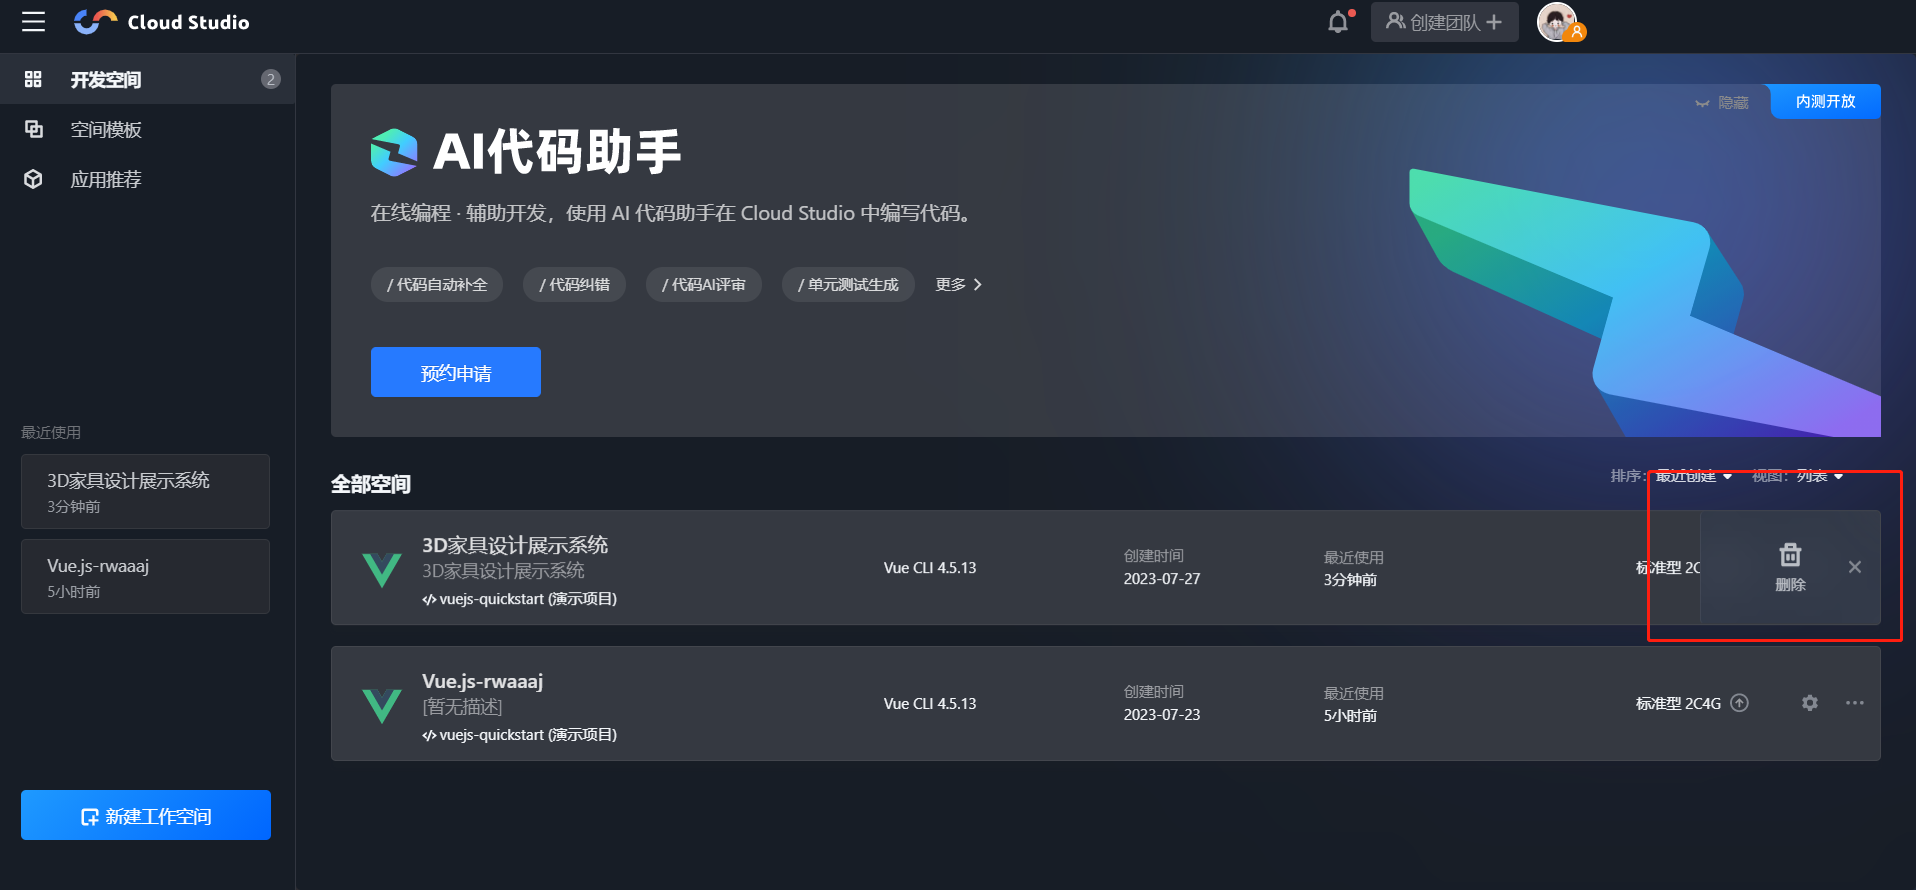1916x890 pixels.
Task: Click upgrade arrow next to 标准型 2C4G
Action: 1740,703
